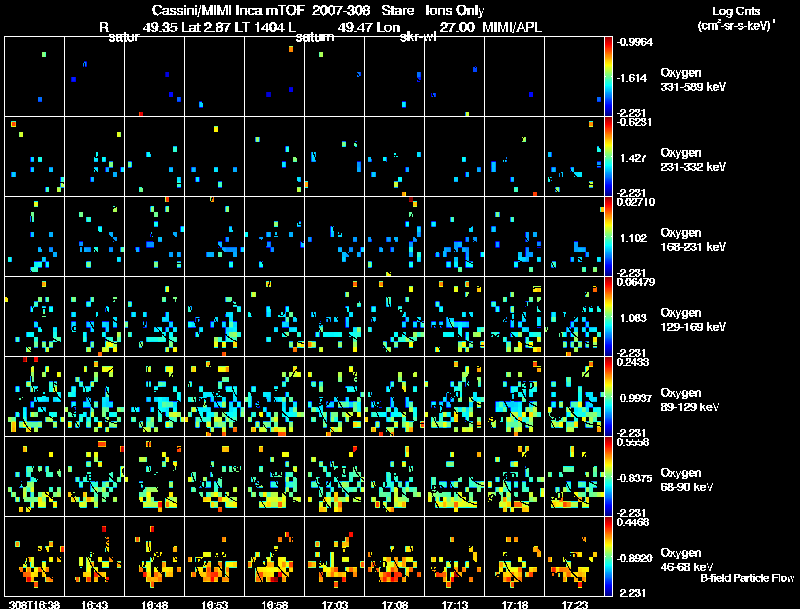The height and width of the screenshot is (609, 800).
Task: Open the 68-90 keV panel at 16:48
Action: click(155, 476)
